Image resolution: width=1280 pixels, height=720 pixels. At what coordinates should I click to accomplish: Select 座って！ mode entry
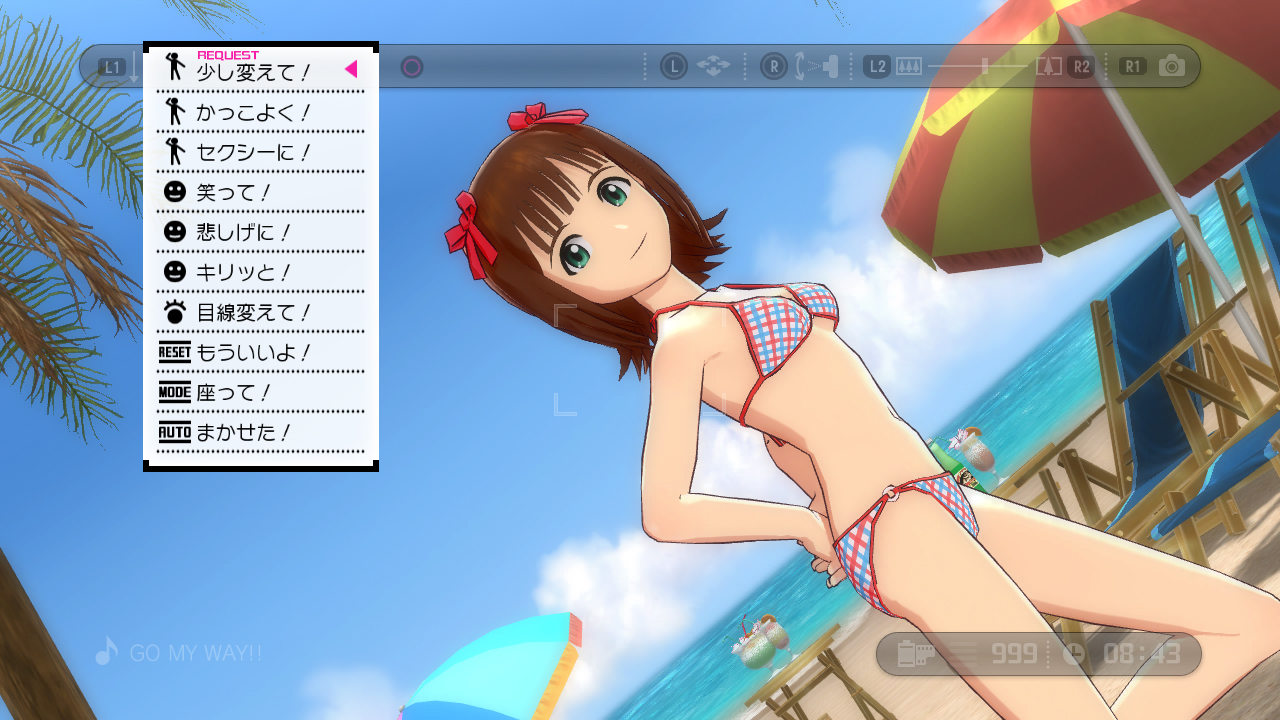tap(260, 392)
